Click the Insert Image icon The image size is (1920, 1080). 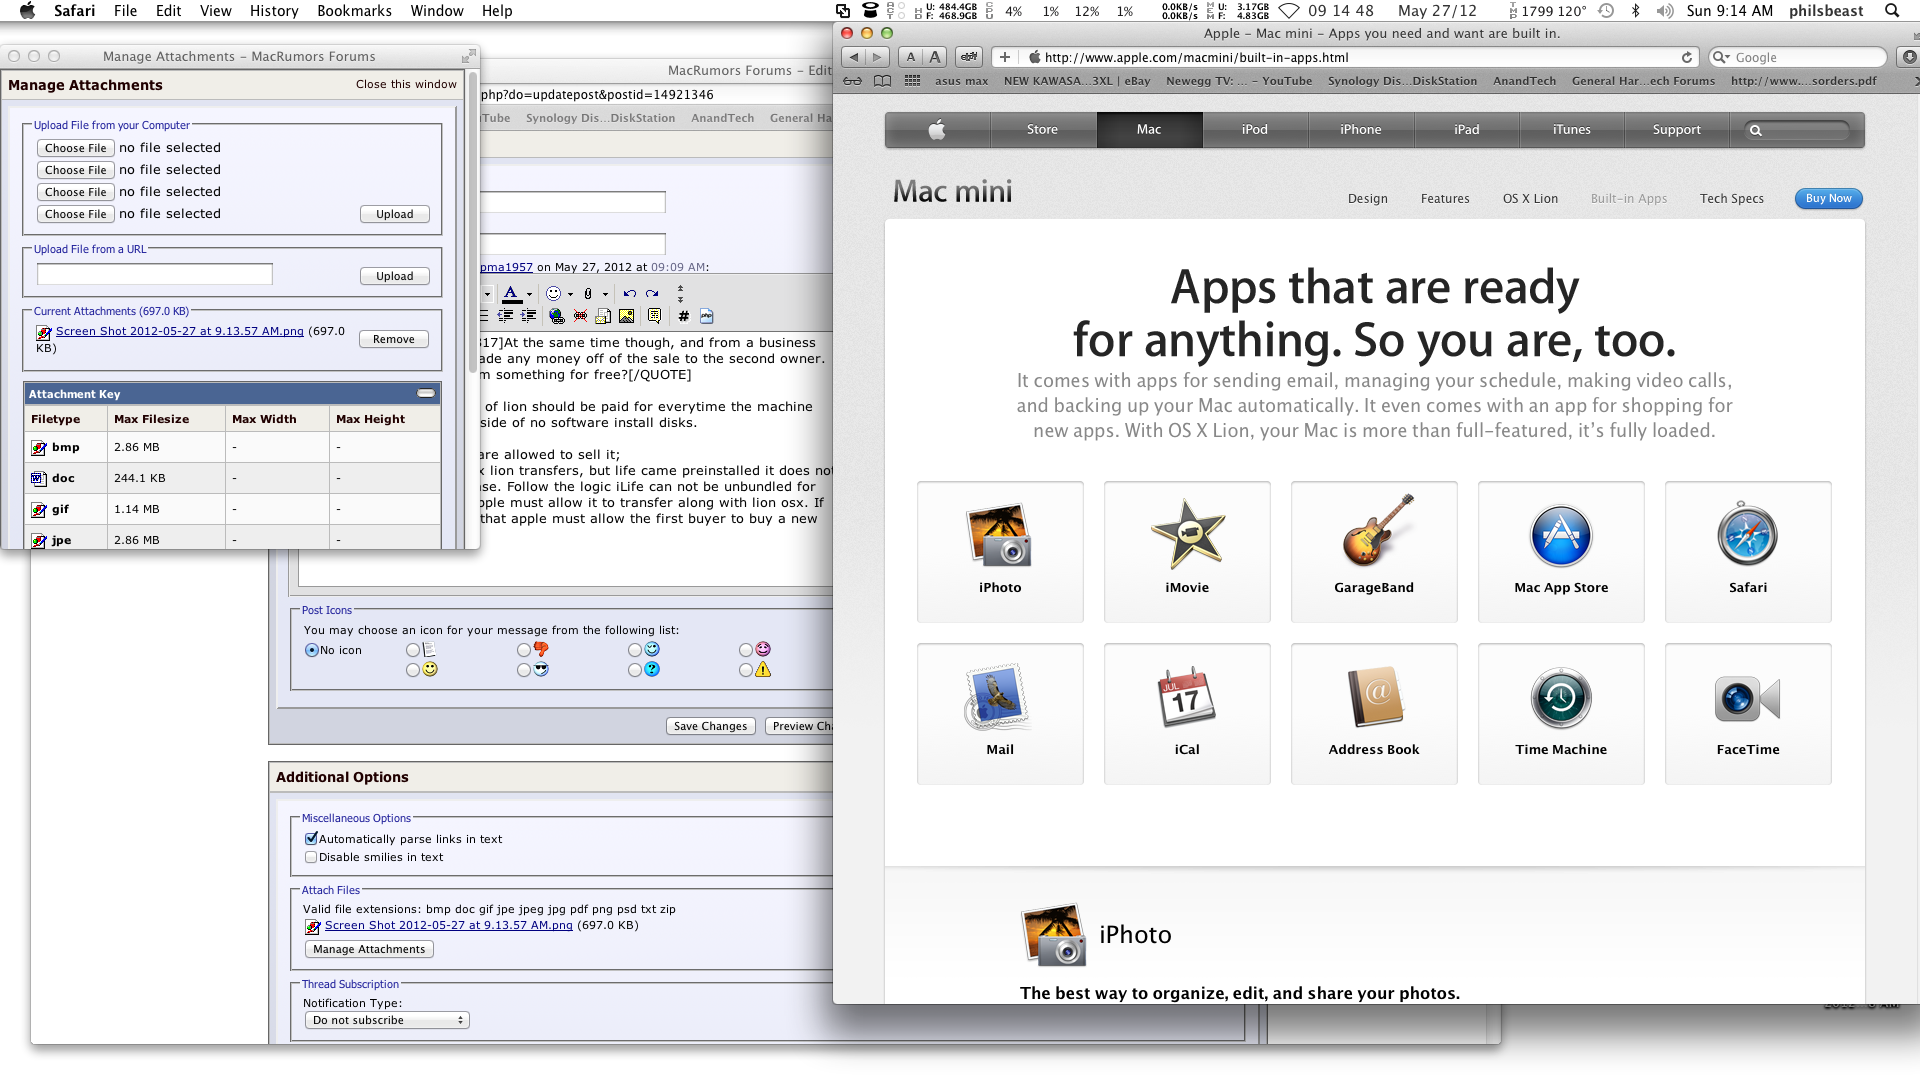[x=626, y=316]
